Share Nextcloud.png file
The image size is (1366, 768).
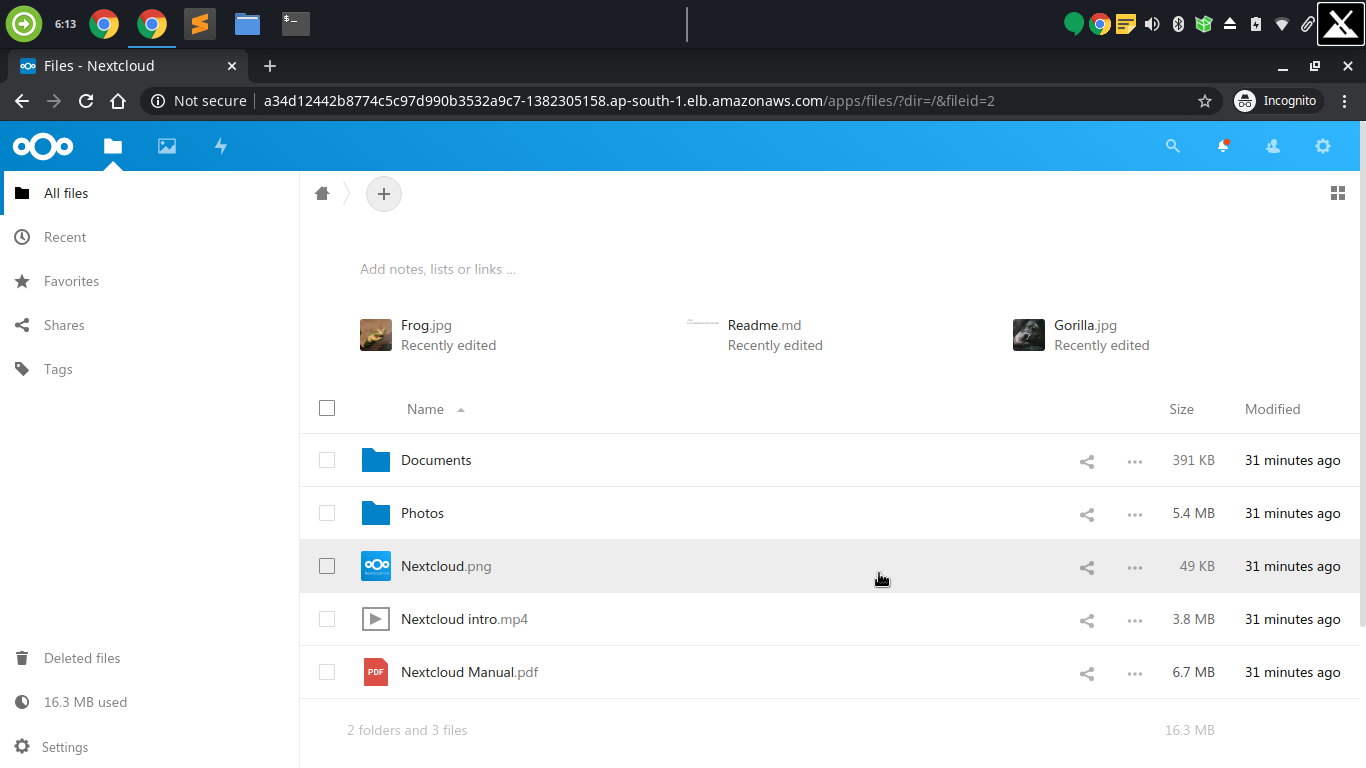point(1087,567)
